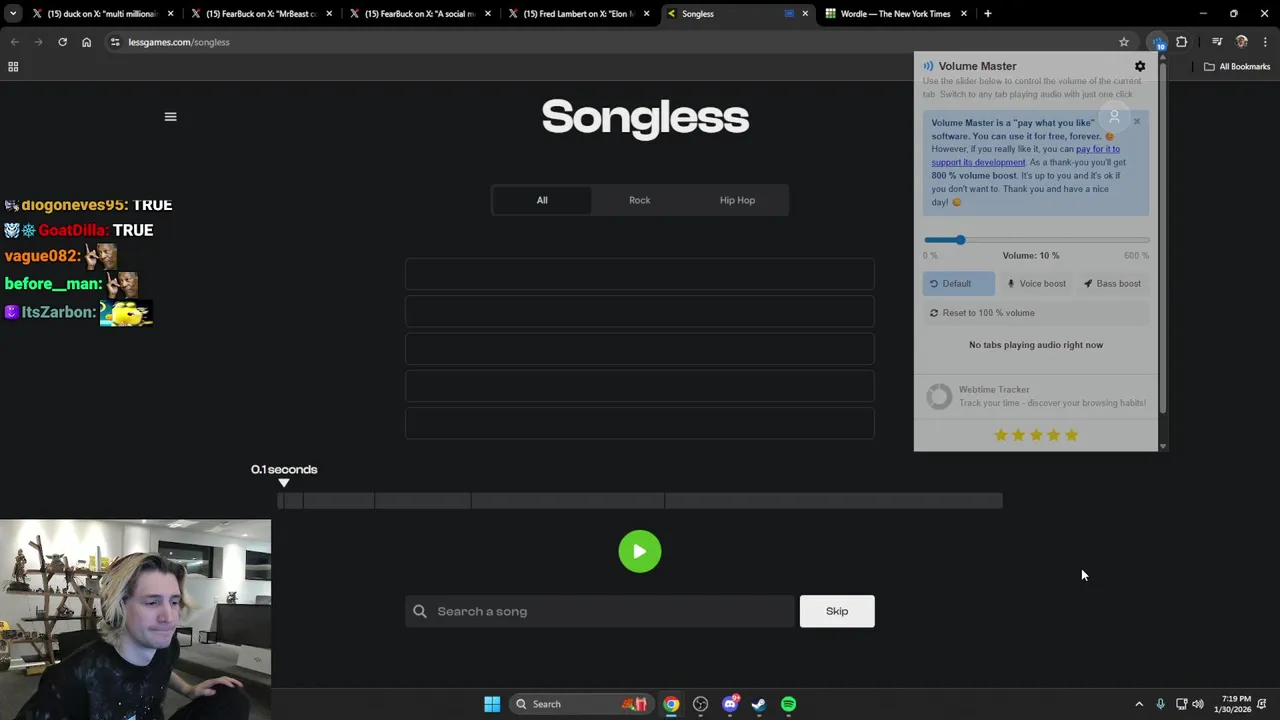Image resolution: width=1280 pixels, height=720 pixels.
Task: Open Volume Master settings gear
Action: (x=1140, y=66)
